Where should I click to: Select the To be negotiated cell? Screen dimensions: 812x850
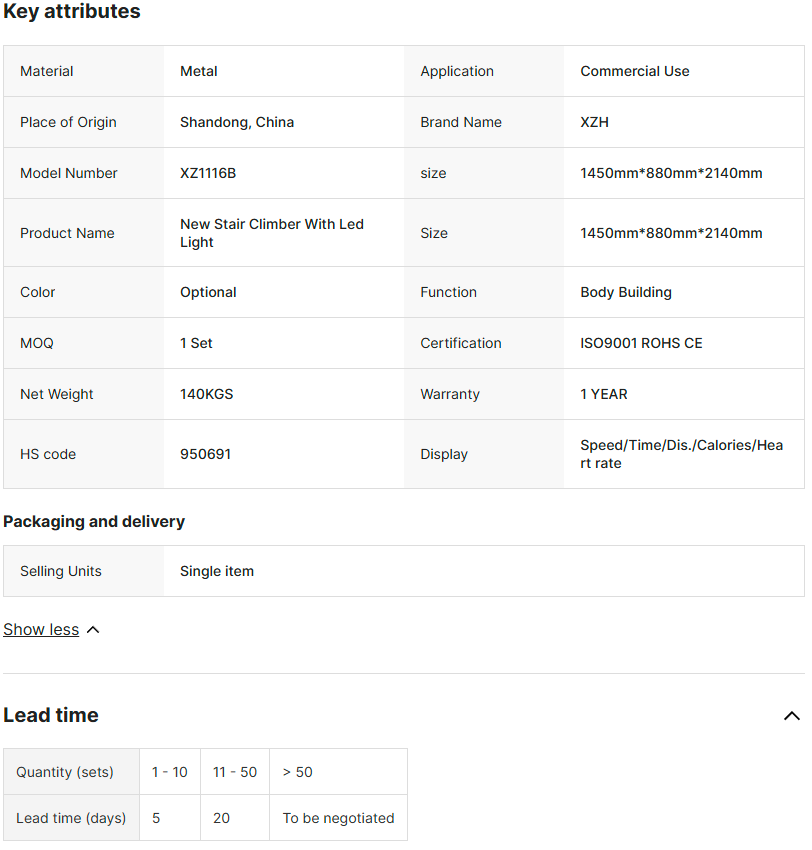(x=338, y=818)
